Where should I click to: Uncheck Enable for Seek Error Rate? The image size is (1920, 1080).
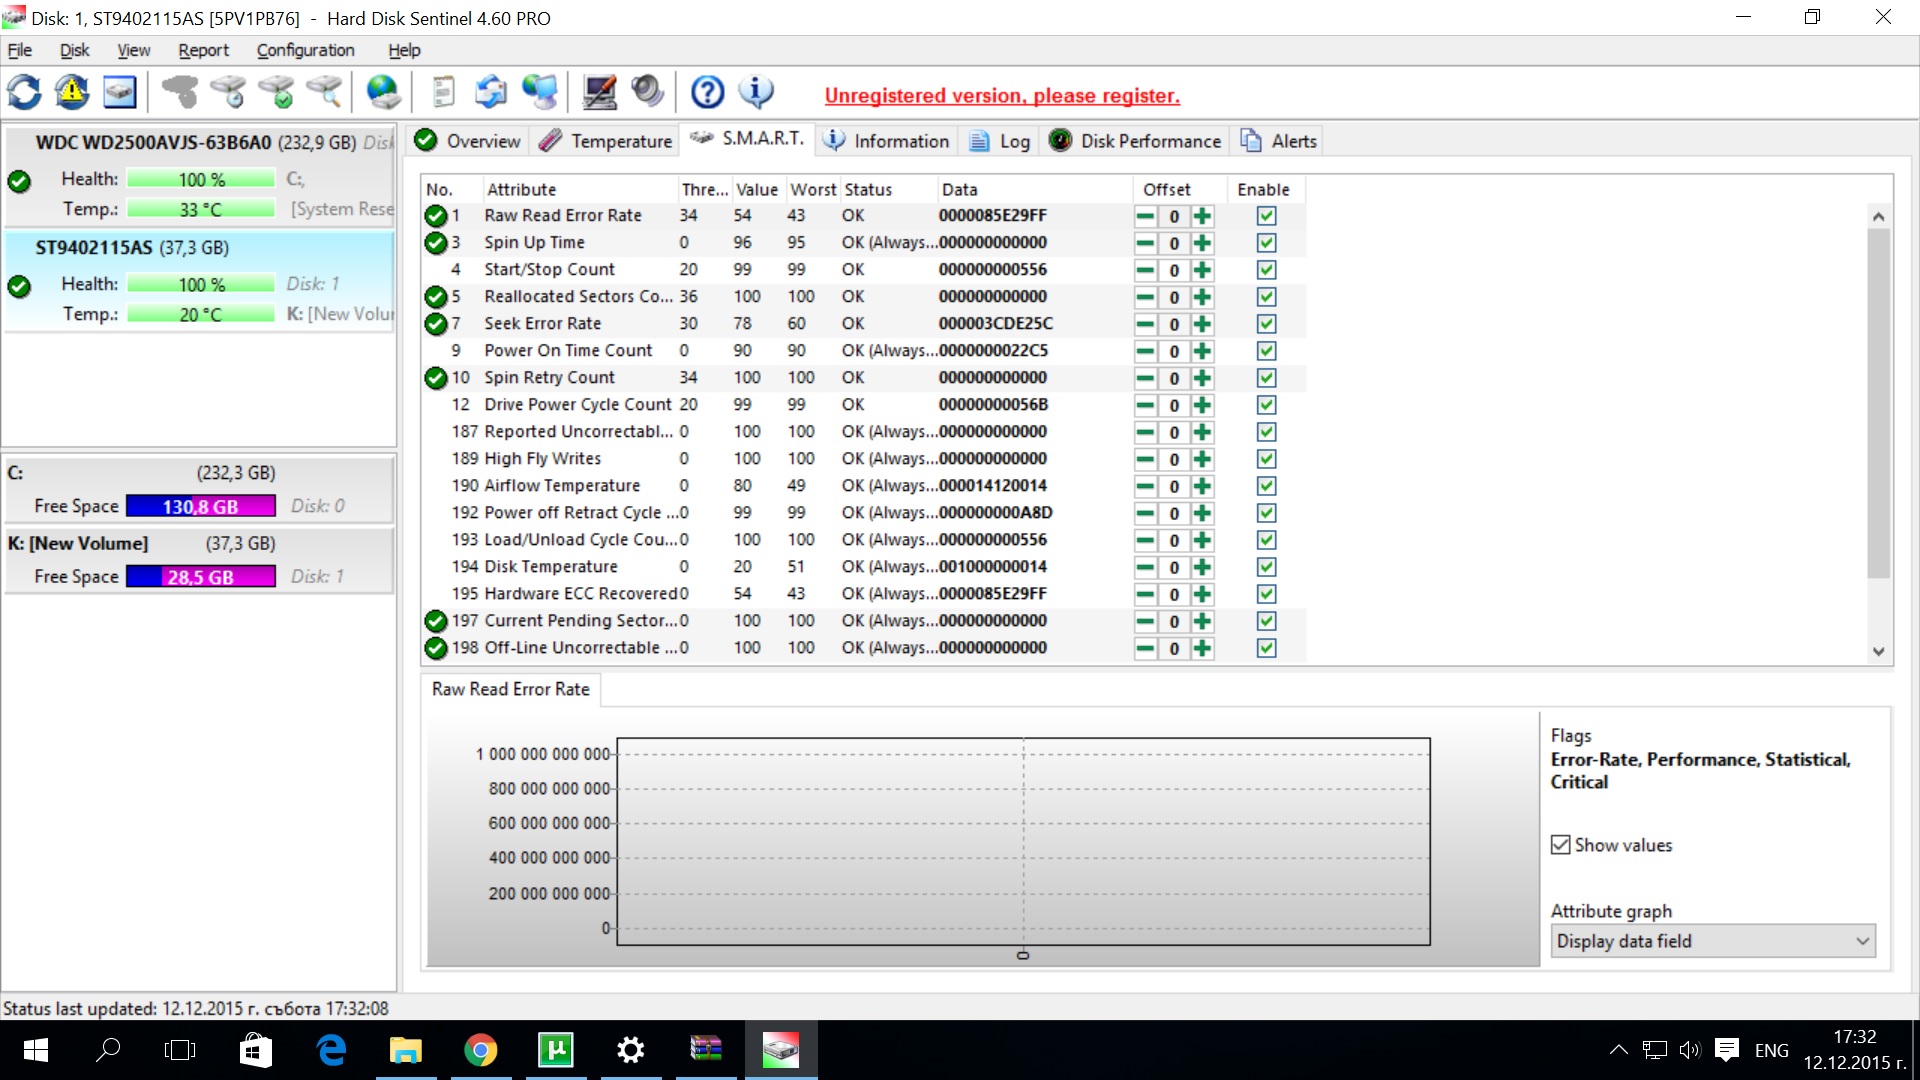pyautogui.click(x=1266, y=324)
